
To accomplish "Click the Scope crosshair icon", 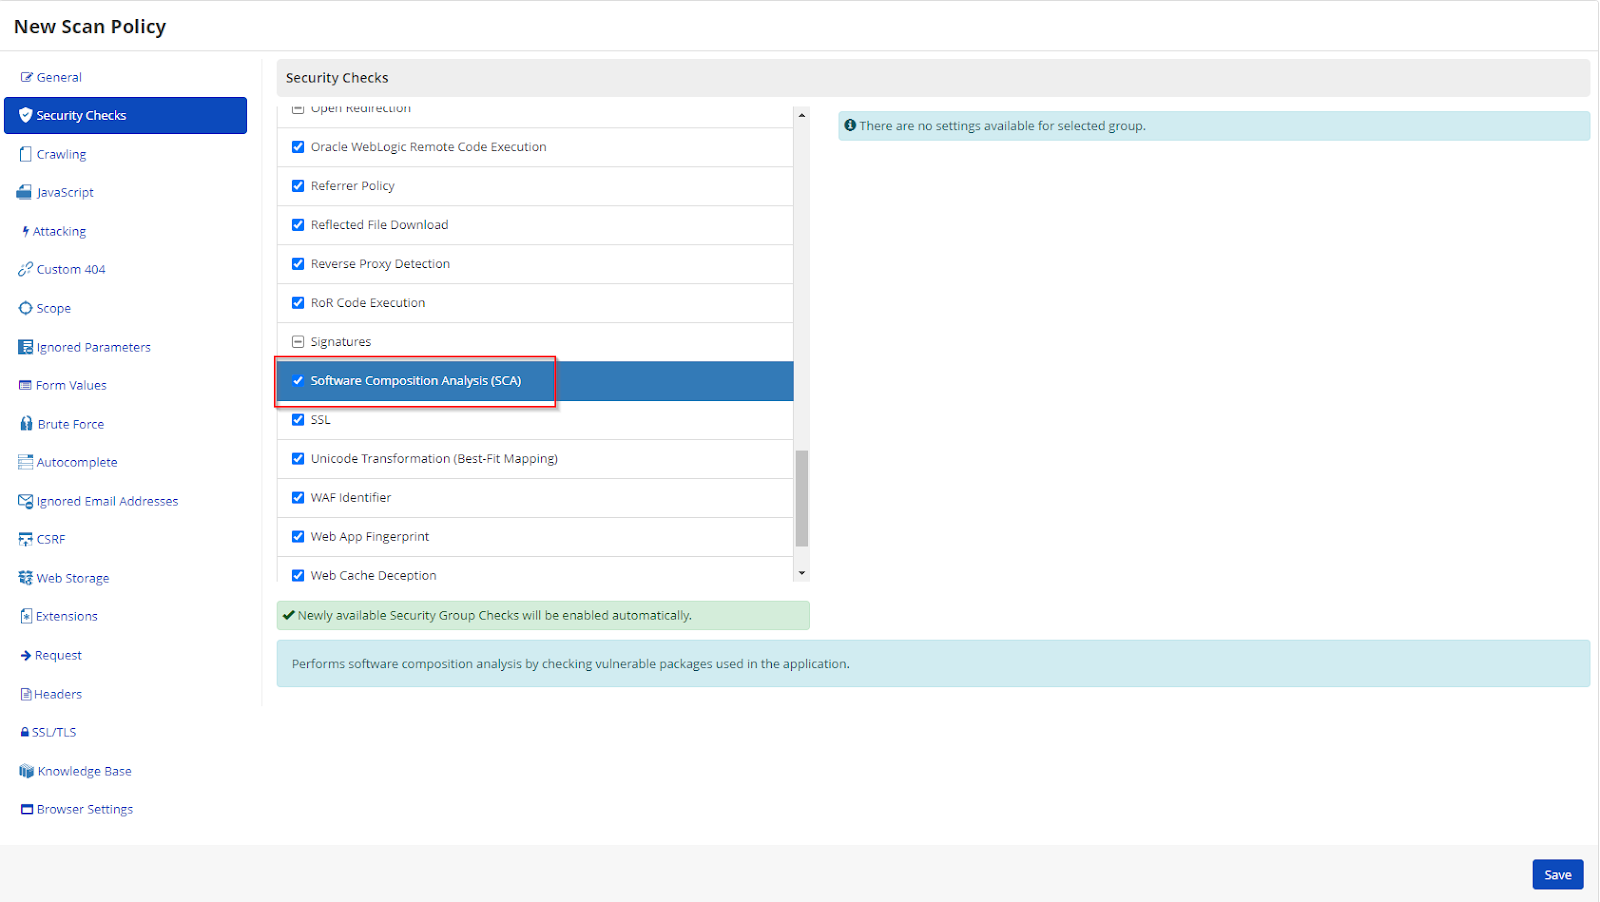I will tap(26, 308).
